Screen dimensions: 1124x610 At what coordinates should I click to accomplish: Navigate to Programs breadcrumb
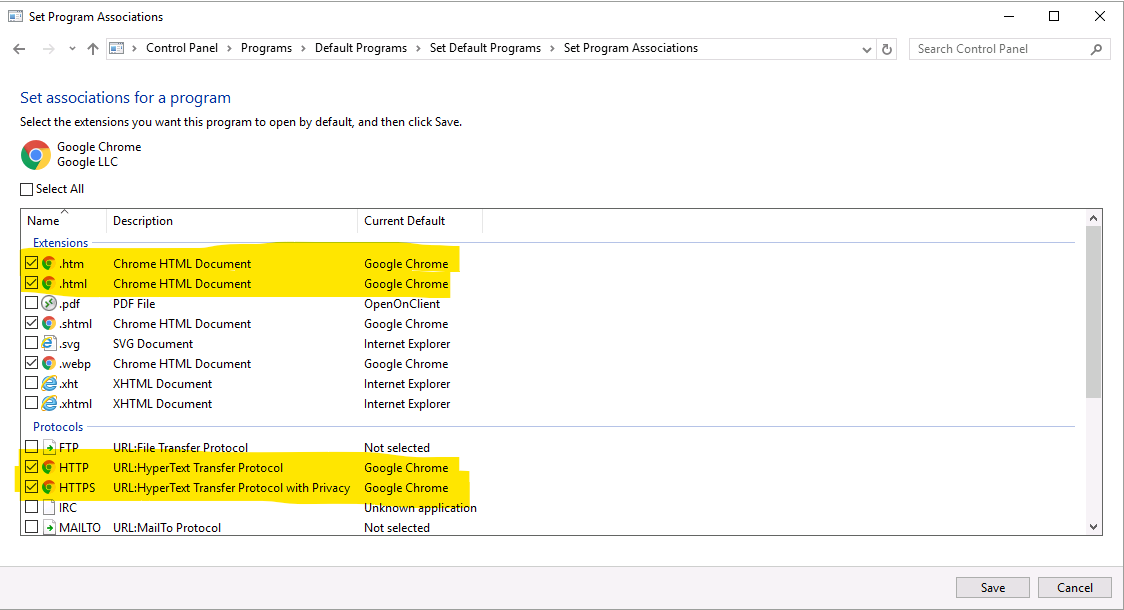click(267, 48)
